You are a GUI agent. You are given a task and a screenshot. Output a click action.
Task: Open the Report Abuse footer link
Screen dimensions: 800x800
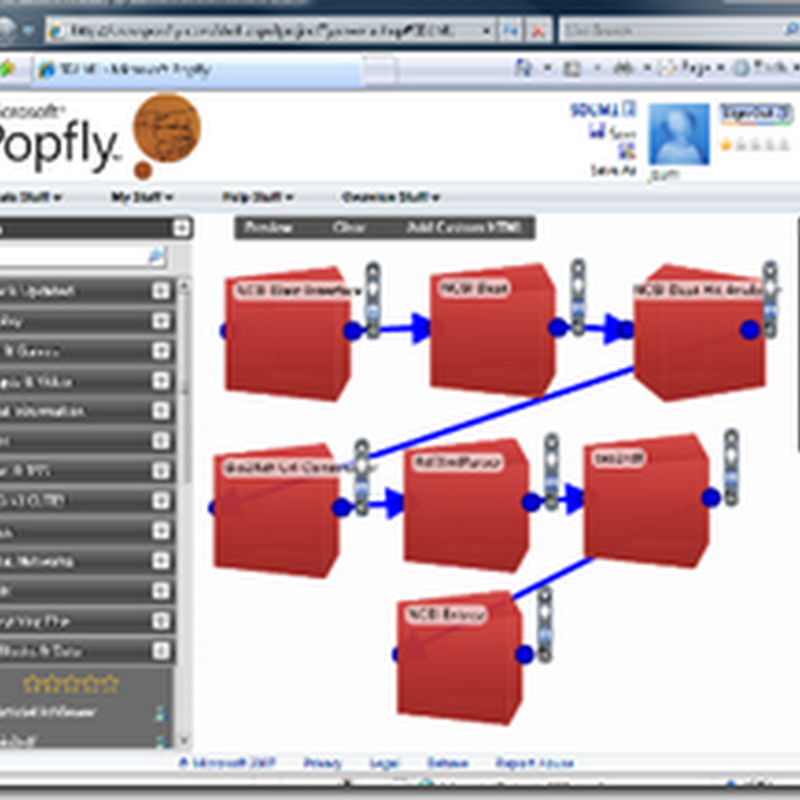pyautogui.click(x=535, y=763)
